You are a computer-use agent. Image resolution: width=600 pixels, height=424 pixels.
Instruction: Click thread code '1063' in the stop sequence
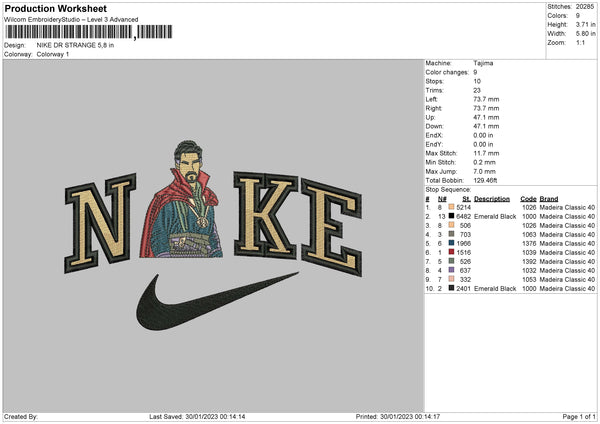(529, 234)
